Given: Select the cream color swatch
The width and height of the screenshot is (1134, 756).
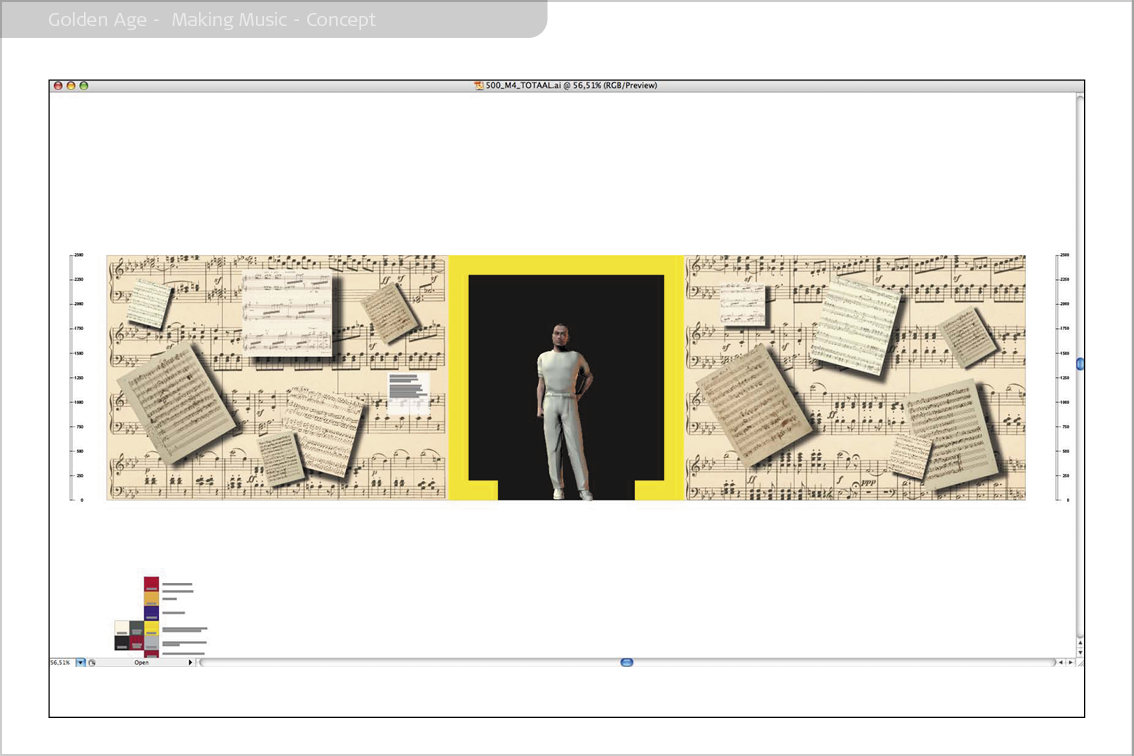Looking at the screenshot, I should coord(122,628).
